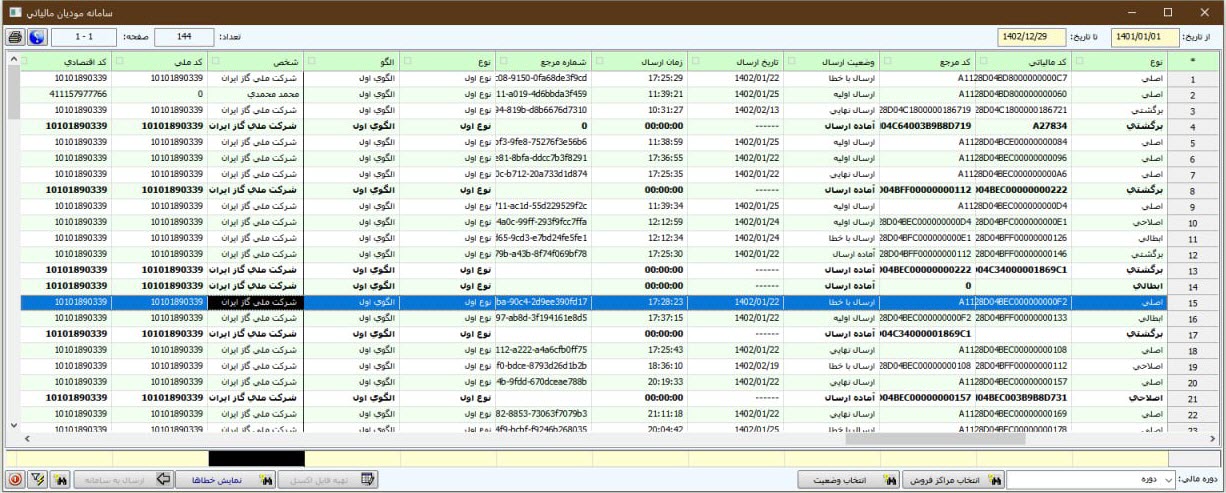This screenshot has height=493, width=1226.
Task: Click the standalone binoculars search icon
Action: (x=60, y=480)
